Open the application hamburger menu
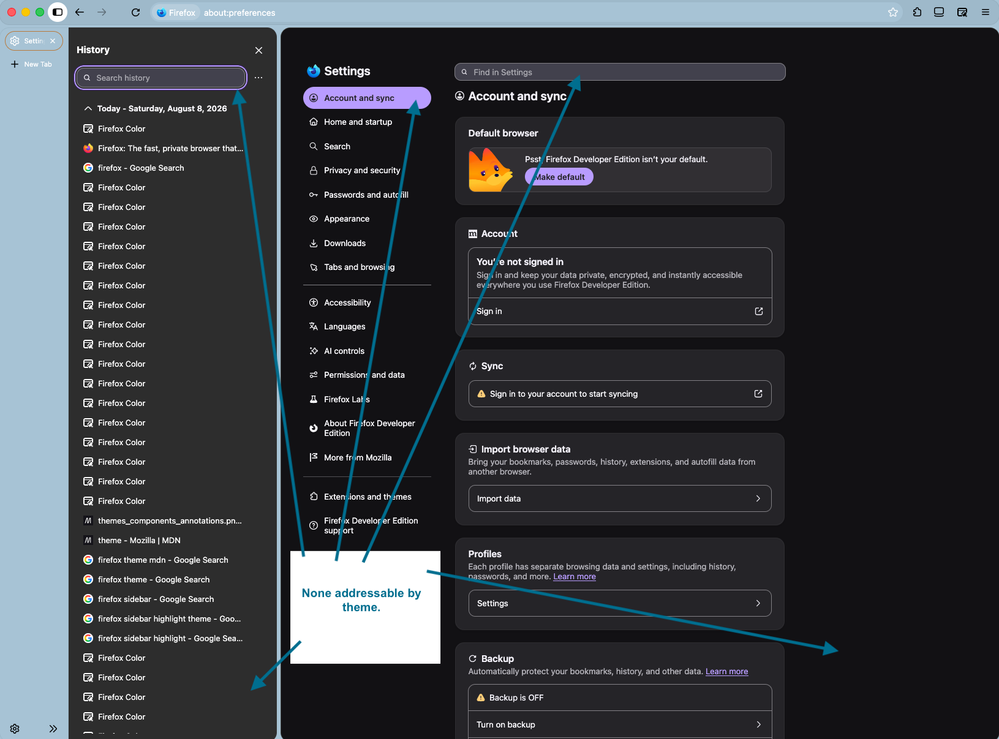The height and width of the screenshot is (739, 999). (x=985, y=12)
